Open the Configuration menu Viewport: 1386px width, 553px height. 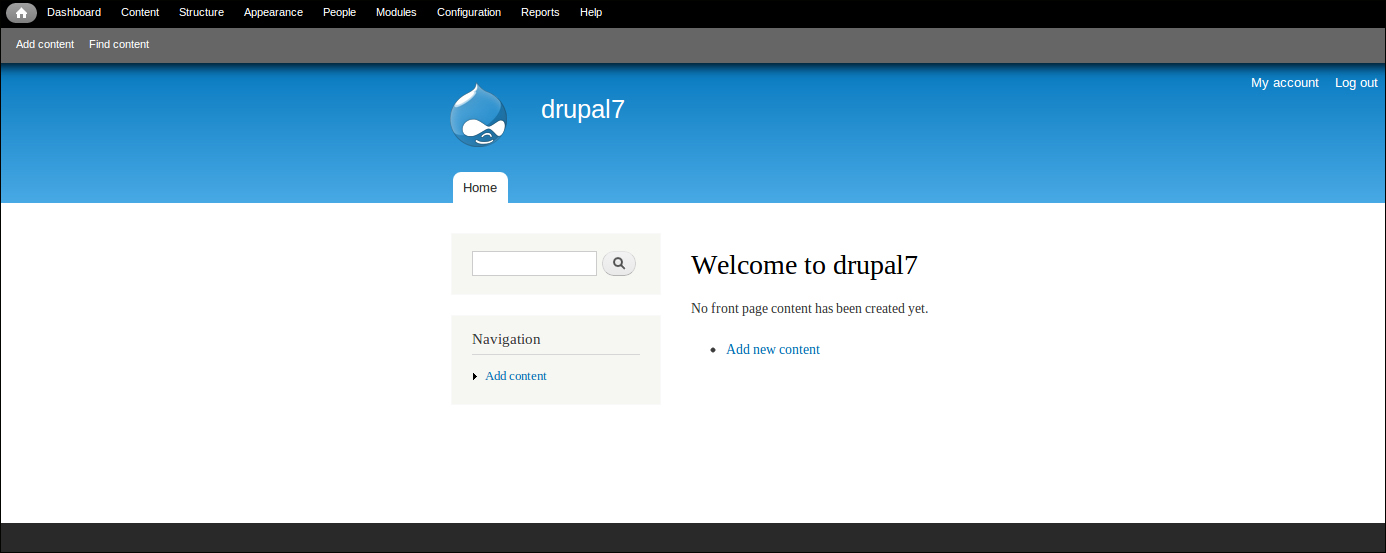[x=469, y=12]
